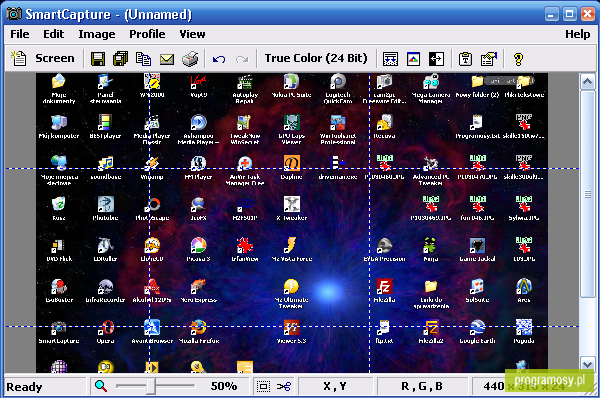Copy image with the copy toolbar icon
The height and width of the screenshot is (398, 600).
click(x=143, y=59)
